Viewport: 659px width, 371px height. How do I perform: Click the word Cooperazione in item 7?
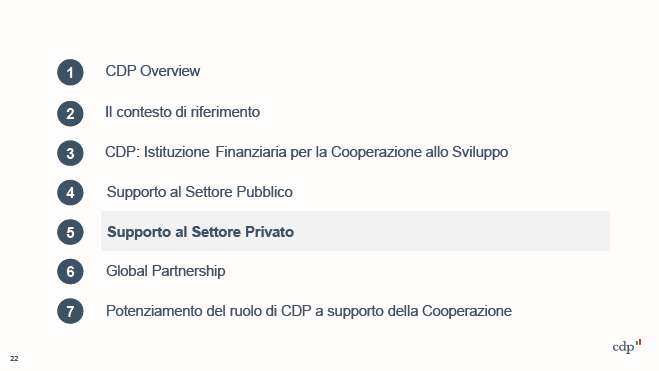coord(467,311)
